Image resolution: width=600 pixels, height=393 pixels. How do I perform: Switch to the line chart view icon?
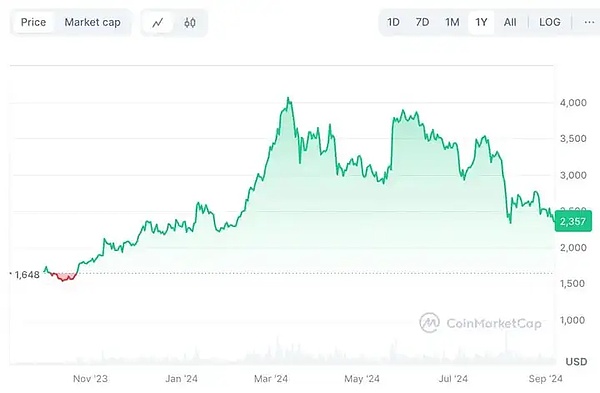click(x=158, y=23)
